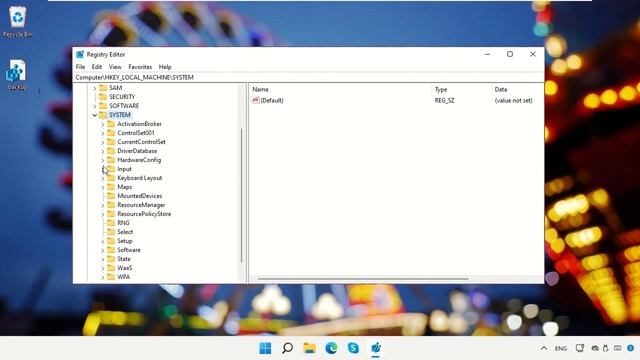Expand the Maps key
Screen dimensions: 640x360
103,187
